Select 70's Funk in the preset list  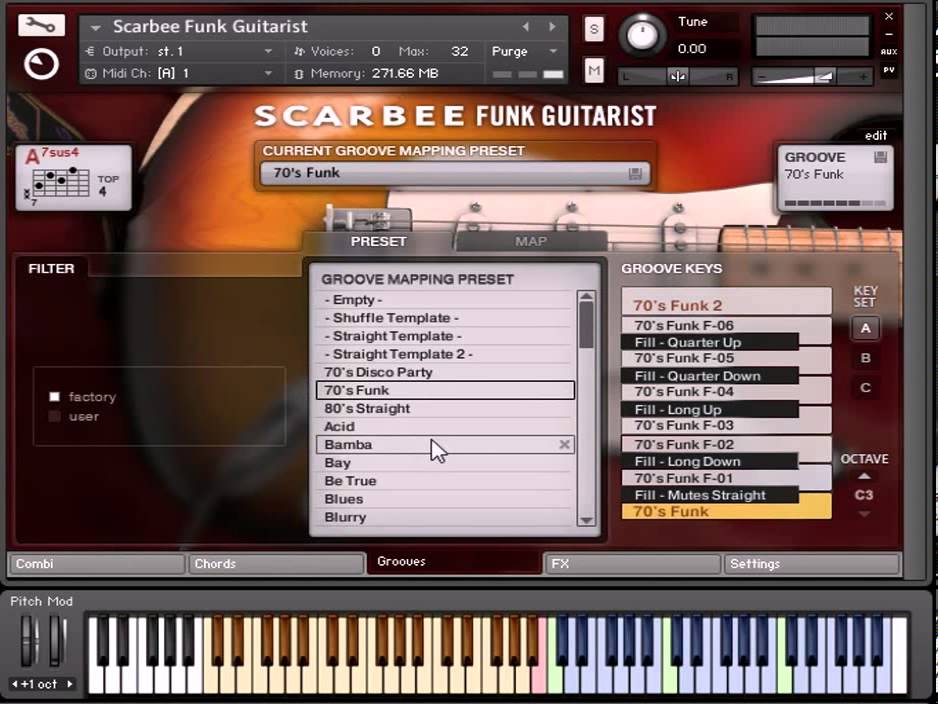coord(445,390)
